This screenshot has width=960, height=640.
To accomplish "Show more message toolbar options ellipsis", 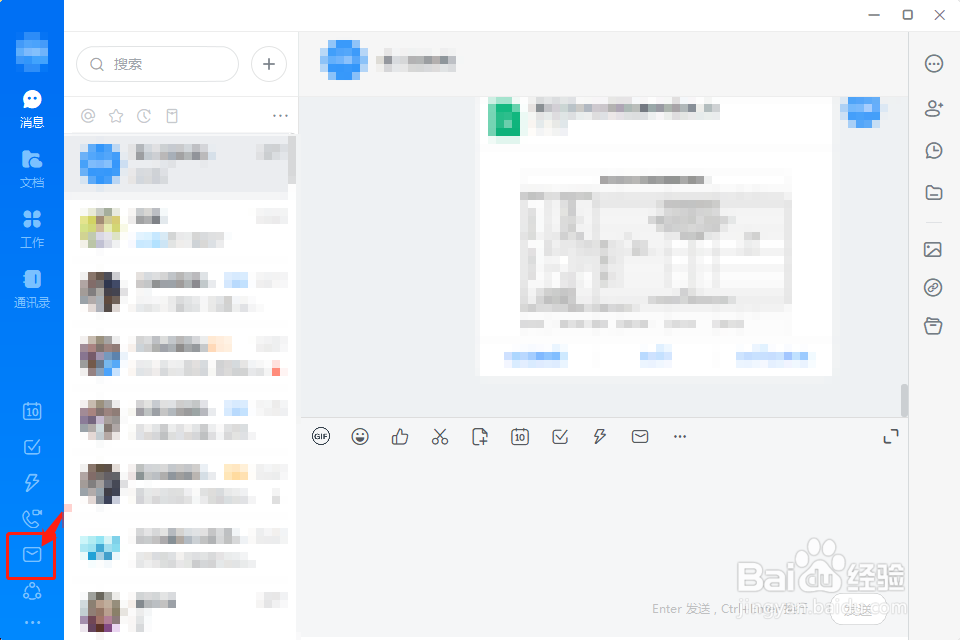I will point(680,437).
